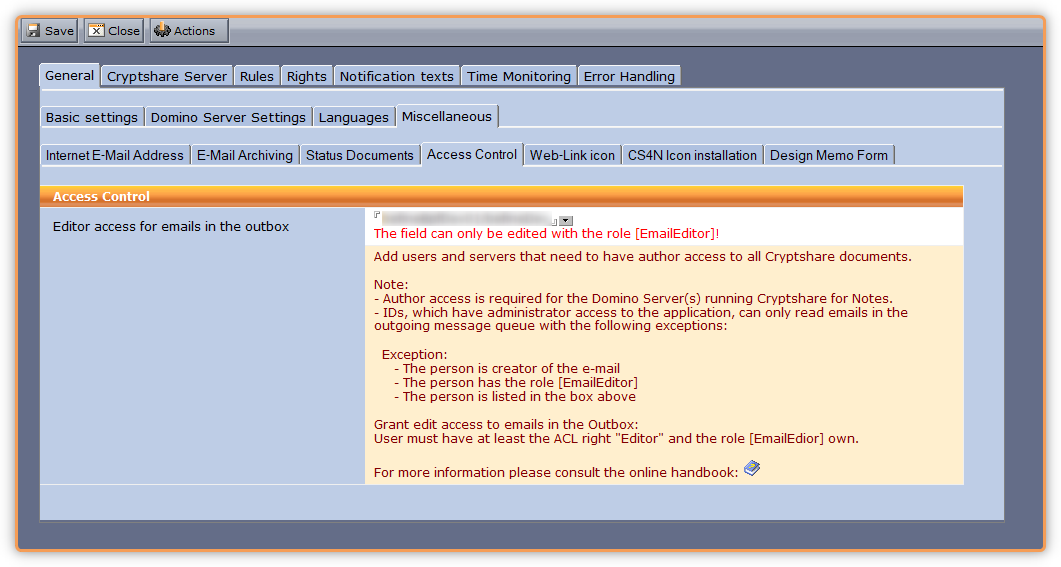Expand the editor access names dropdown arrow
Viewport: 1061px width, 567px height.
point(566,221)
